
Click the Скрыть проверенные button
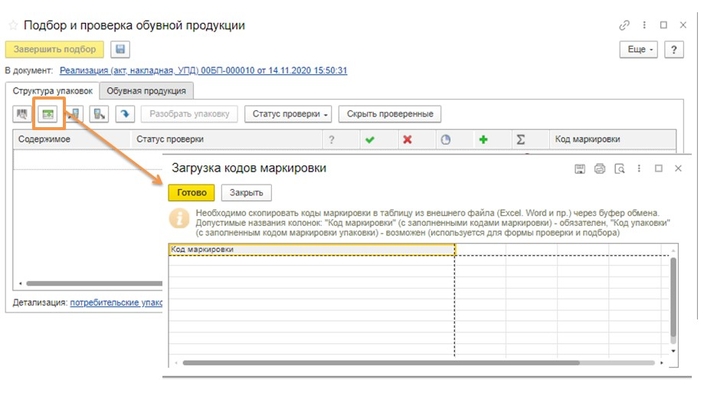[390, 114]
